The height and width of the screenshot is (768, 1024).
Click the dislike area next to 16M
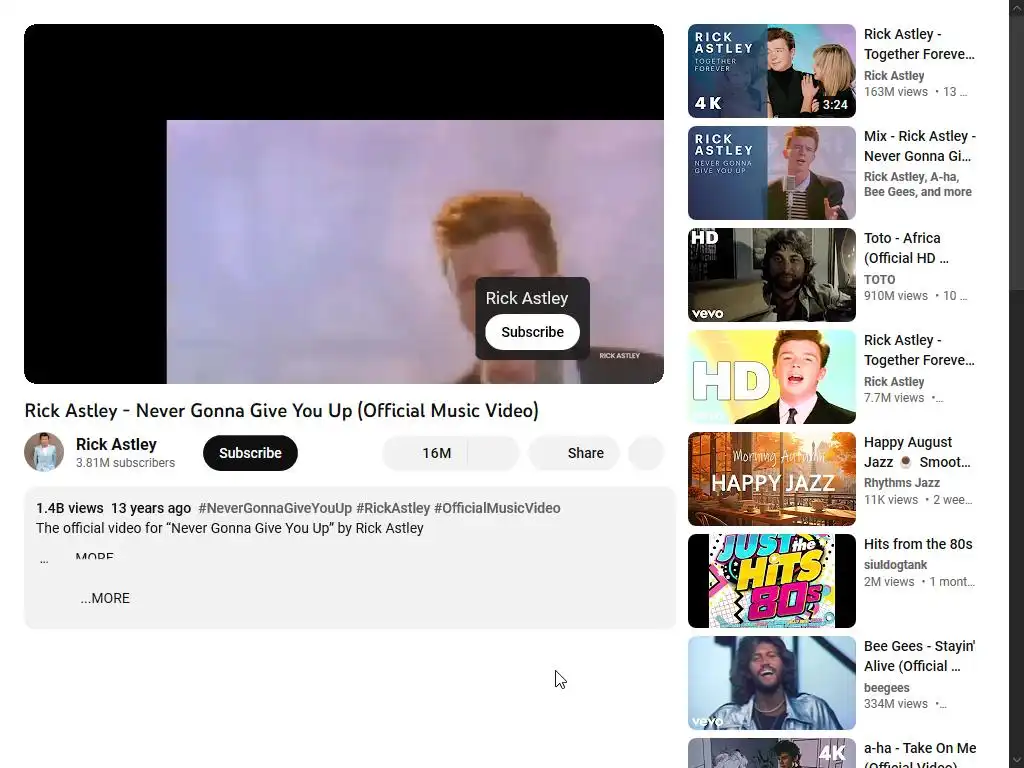[x=494, y=453]
